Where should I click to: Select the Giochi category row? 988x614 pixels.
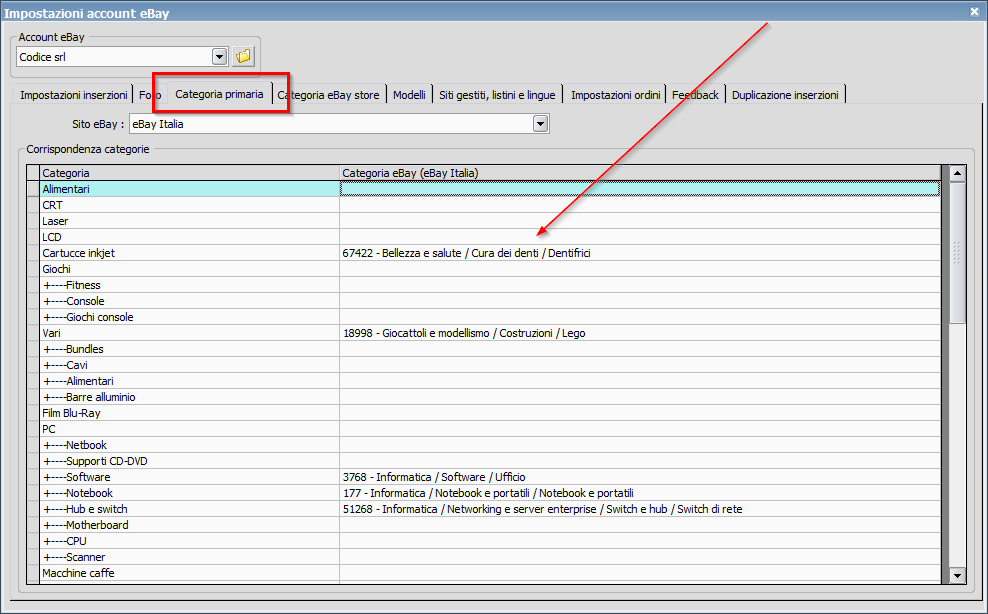190,269
